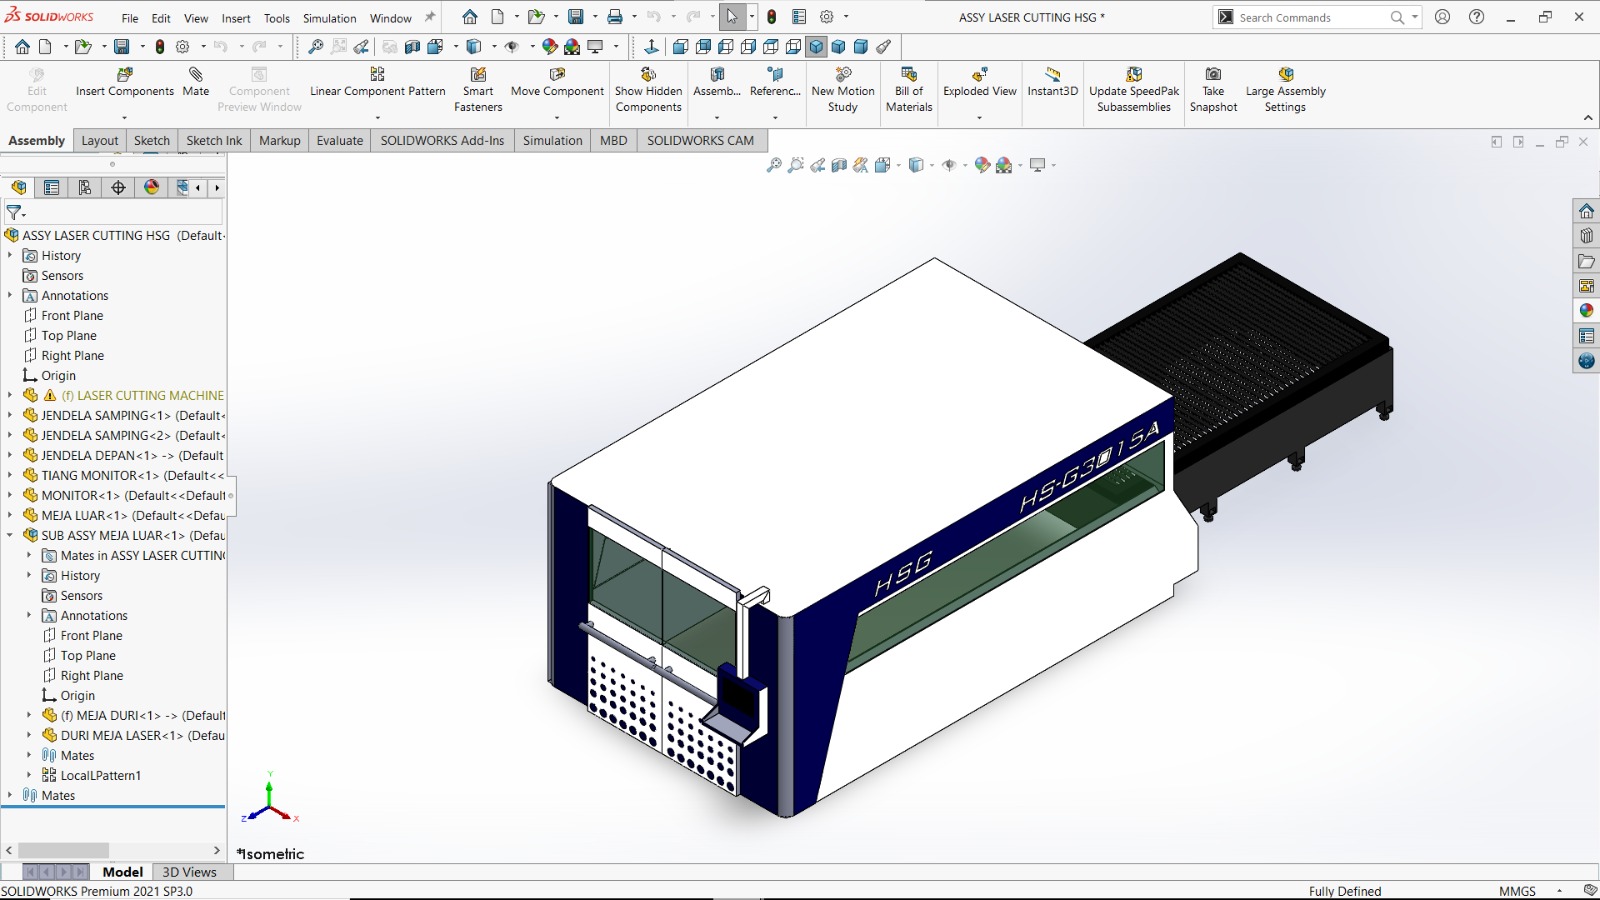Click the user login icon
1600x900 pixels.
point(1442,17)
